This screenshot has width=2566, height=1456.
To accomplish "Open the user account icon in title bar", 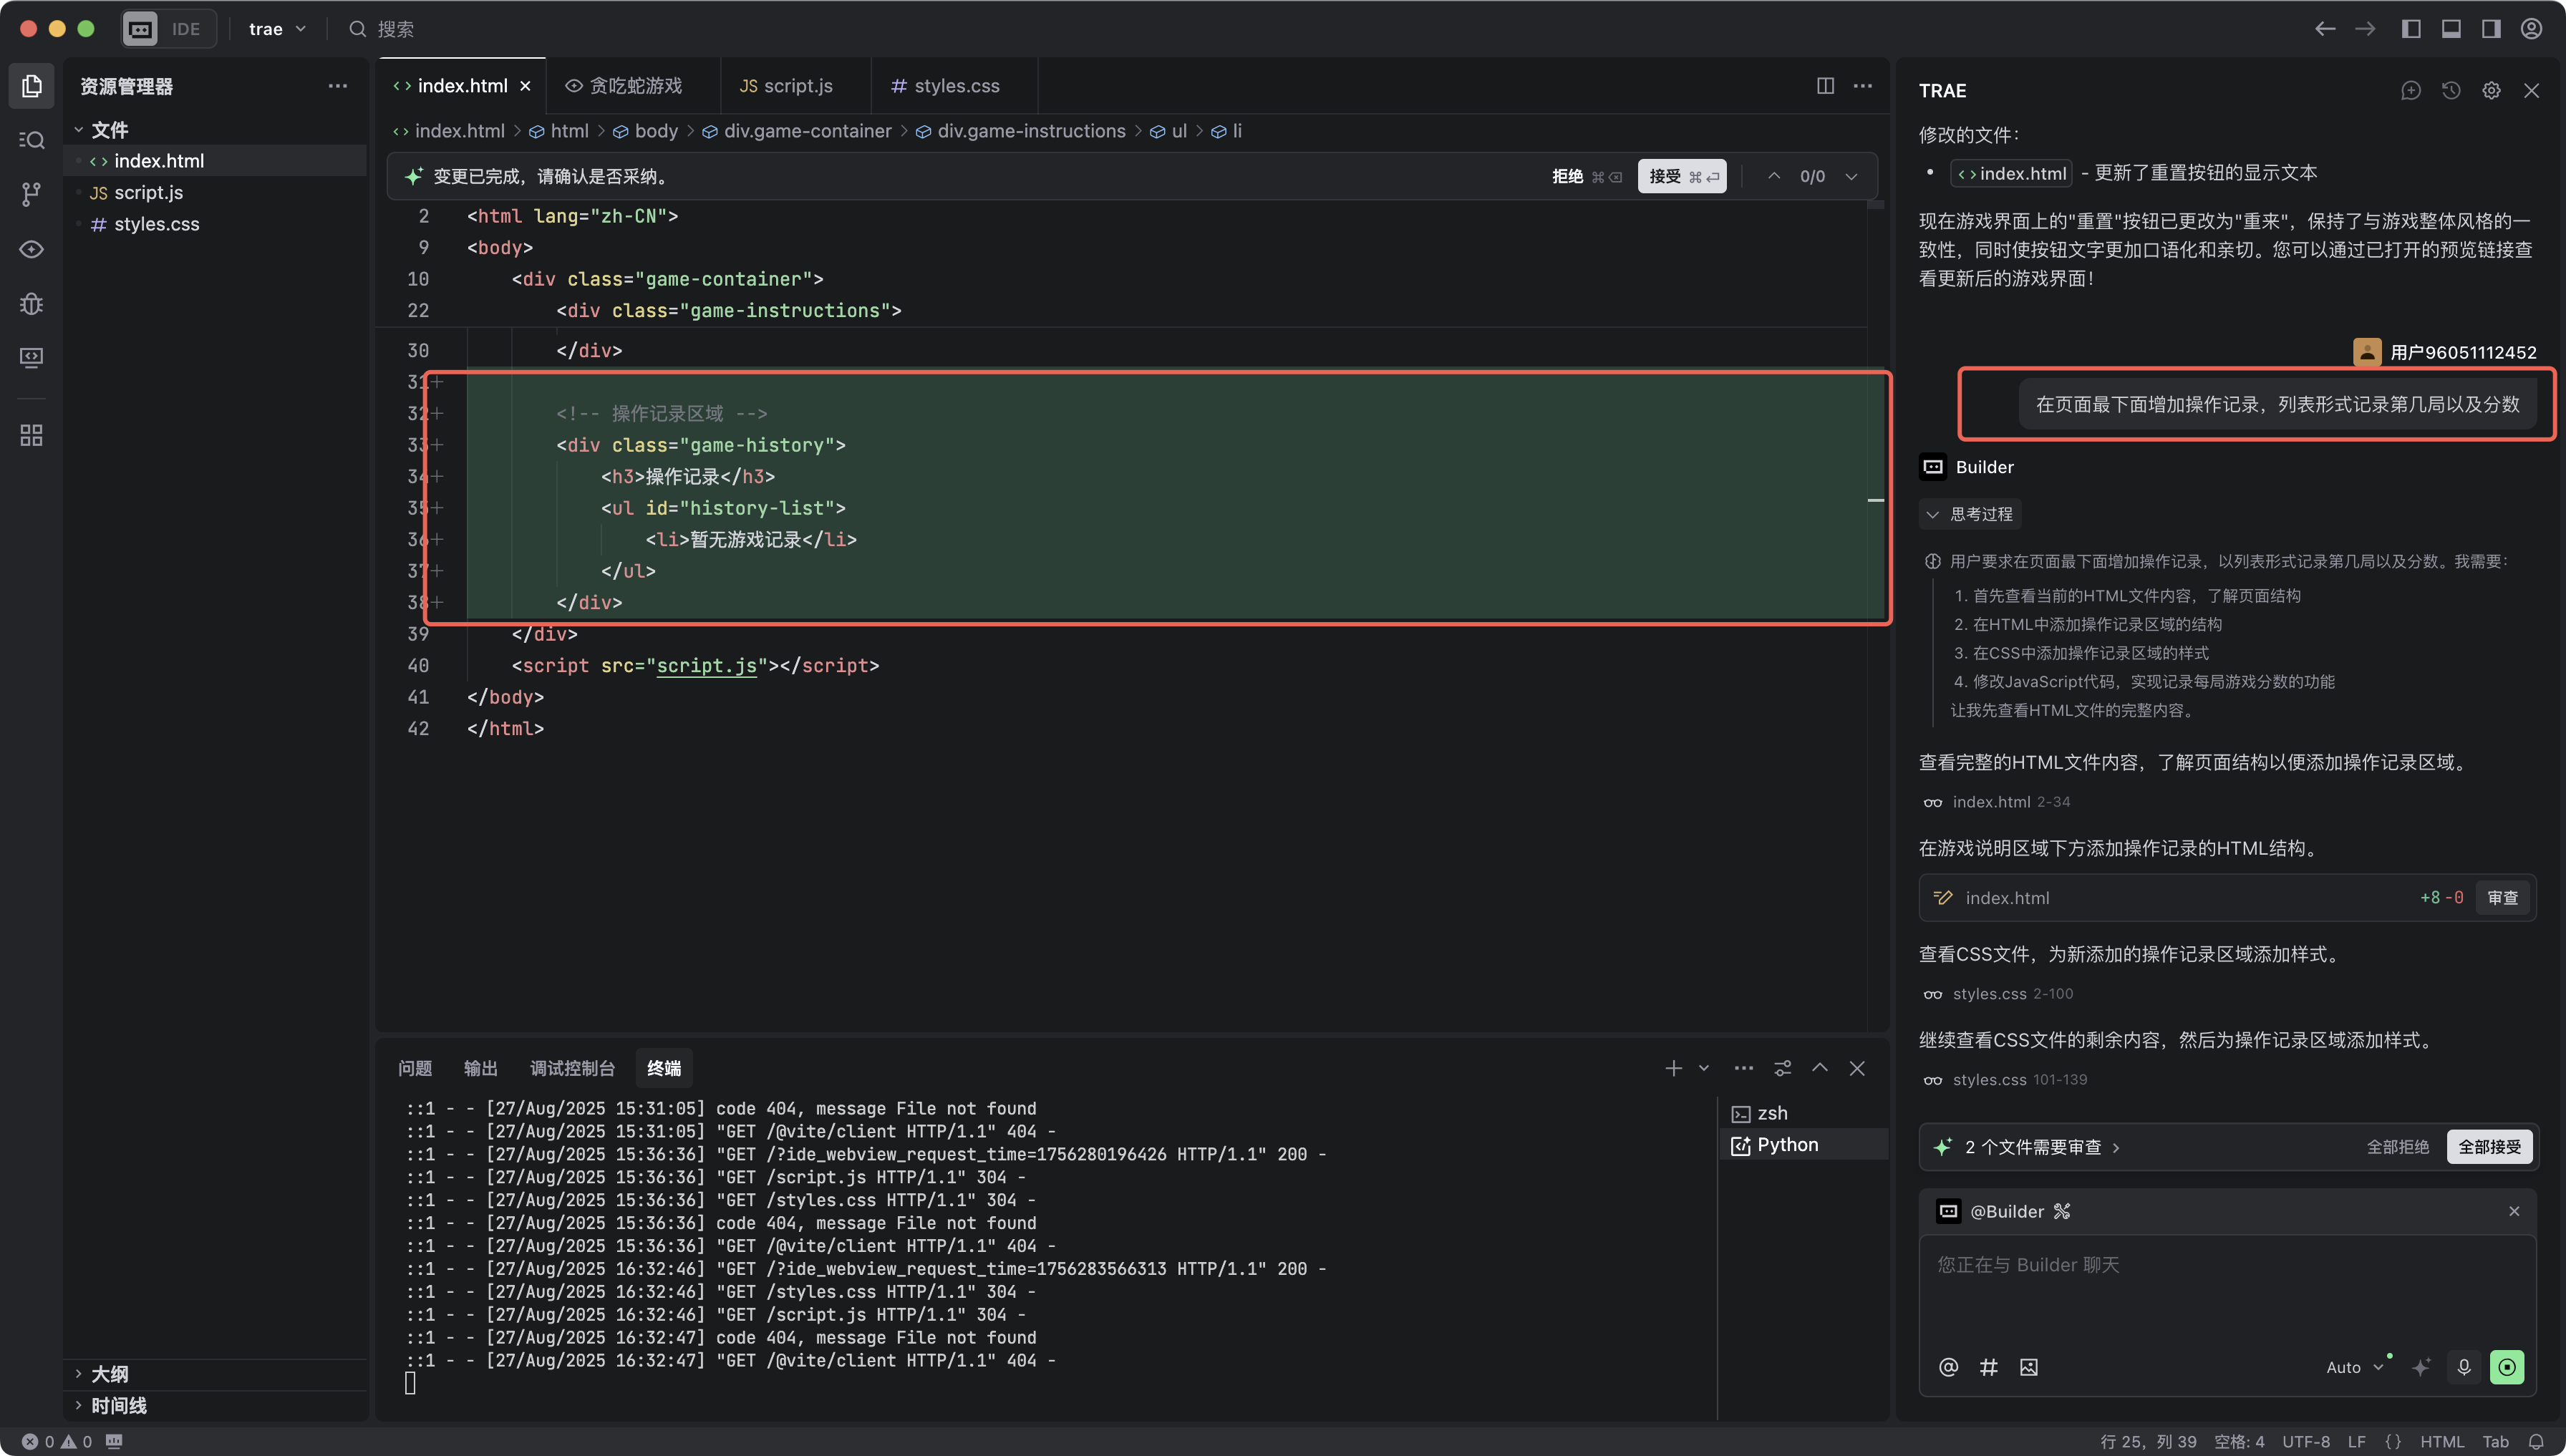I will [2531, 29].
